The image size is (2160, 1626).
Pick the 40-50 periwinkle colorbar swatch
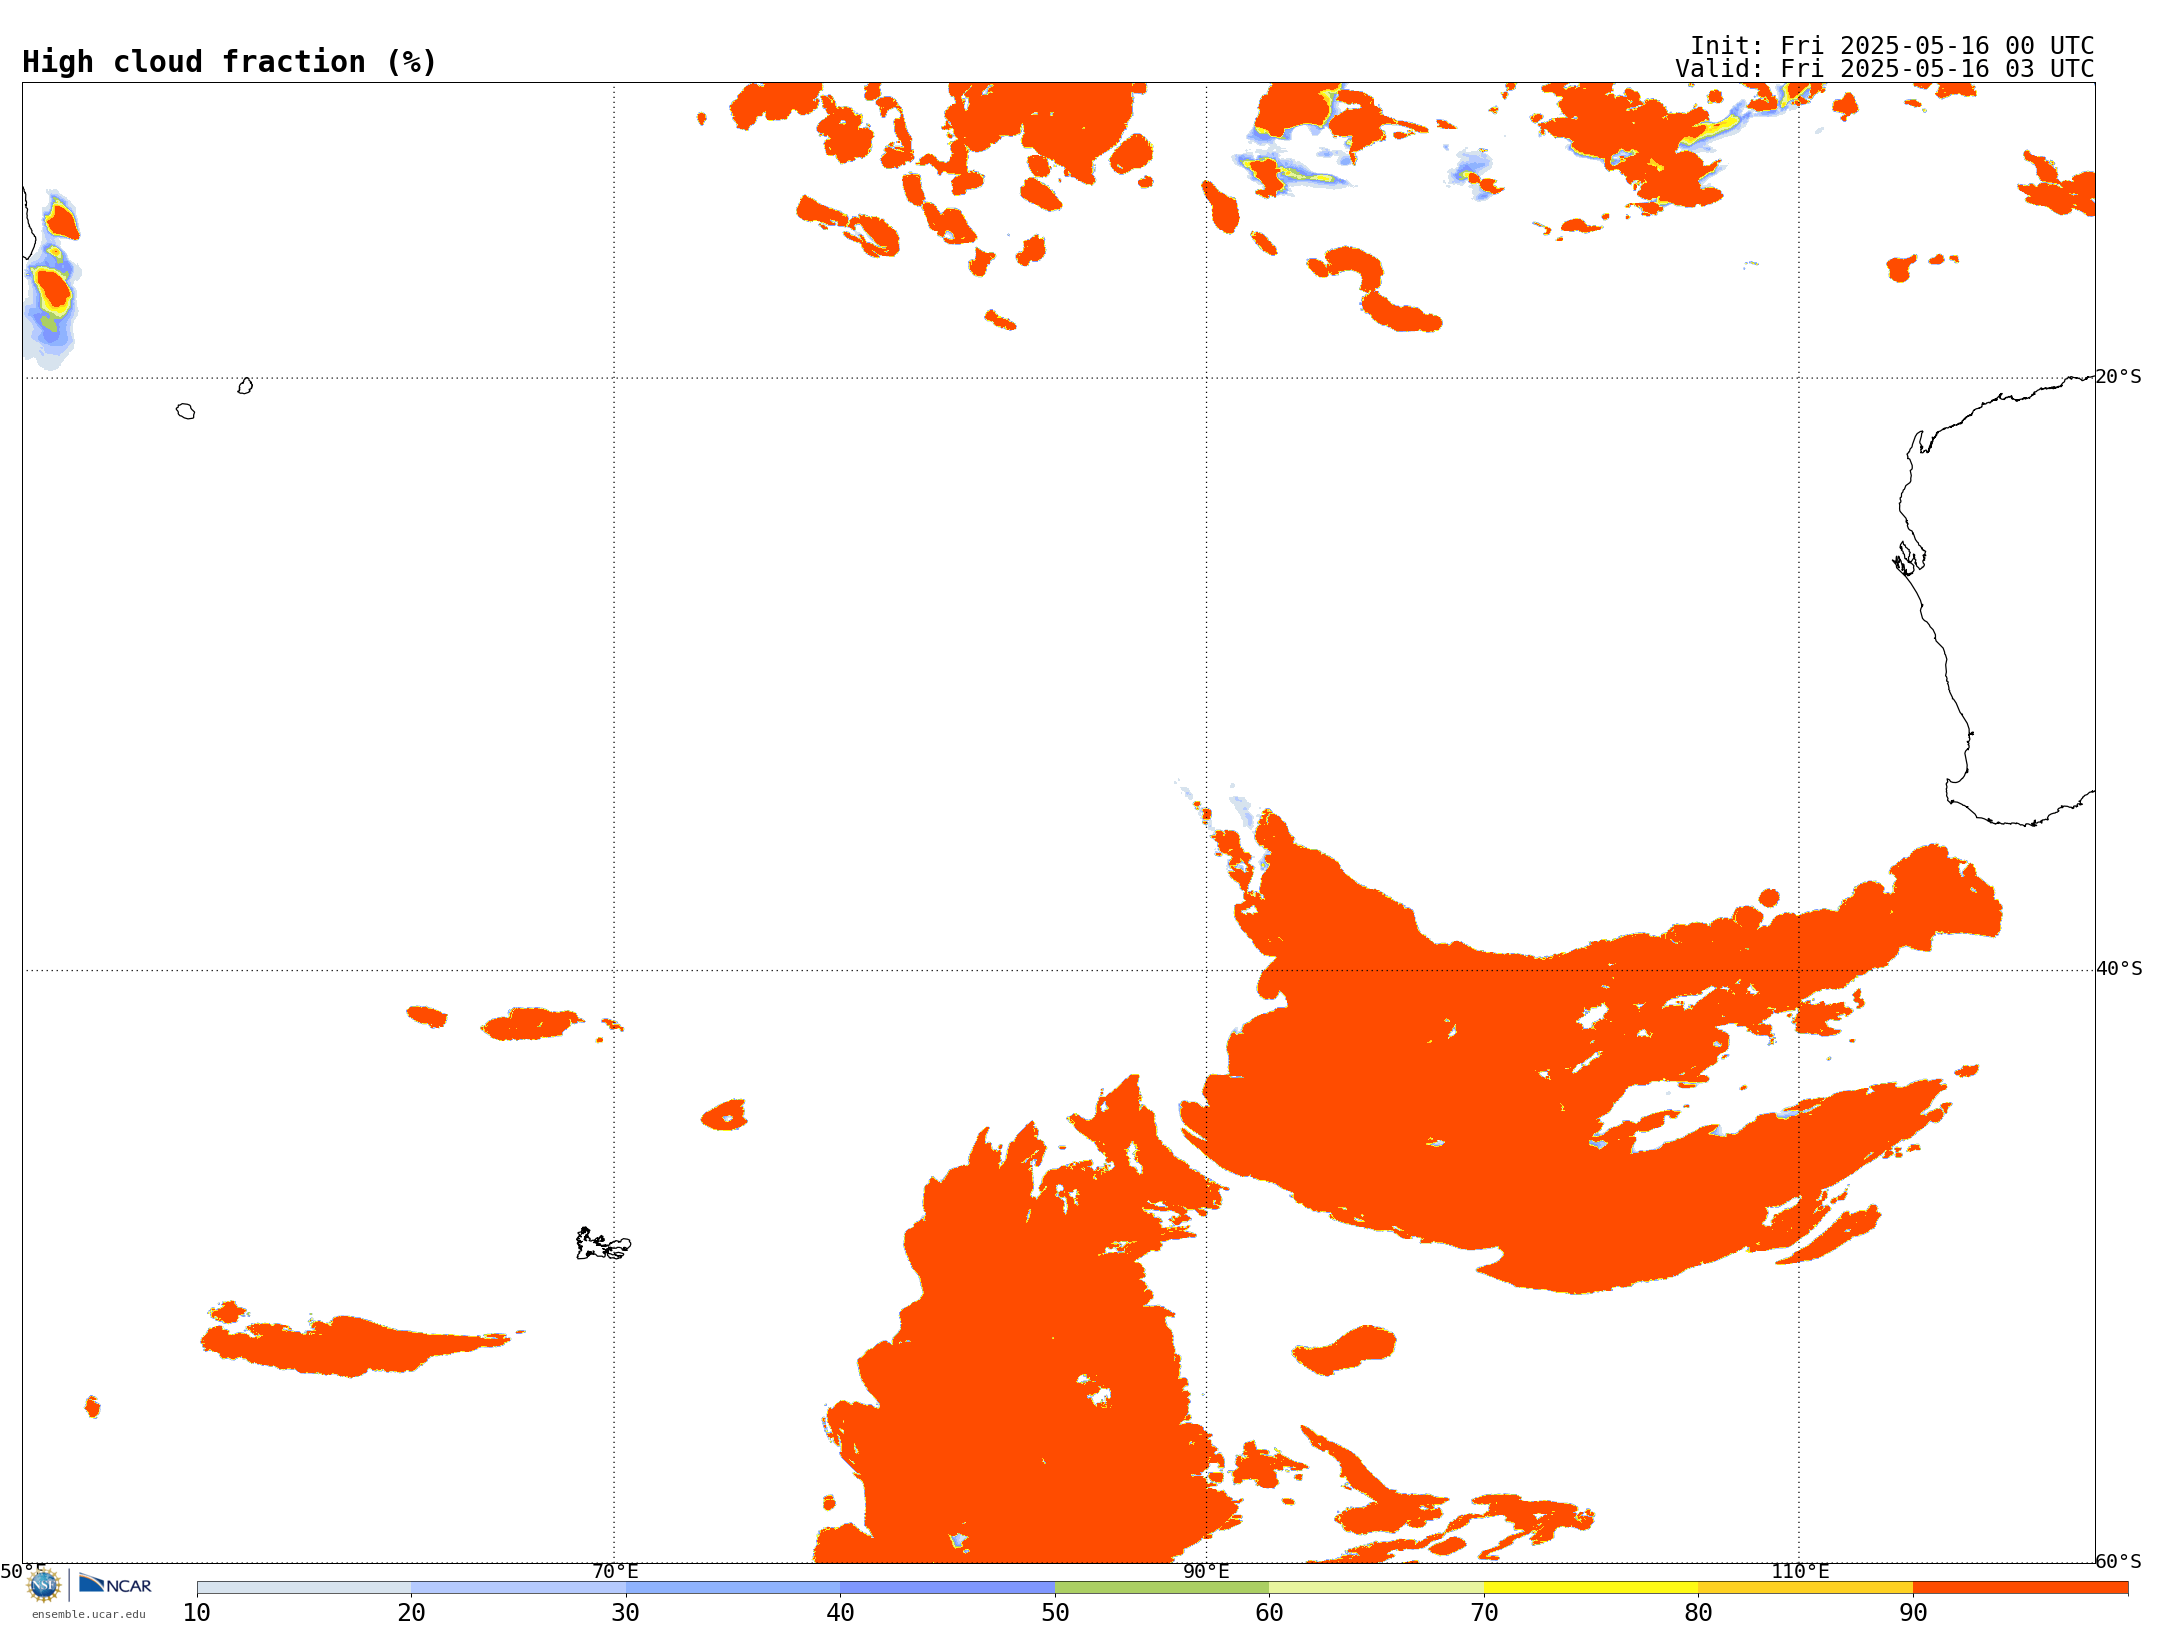947,1588
